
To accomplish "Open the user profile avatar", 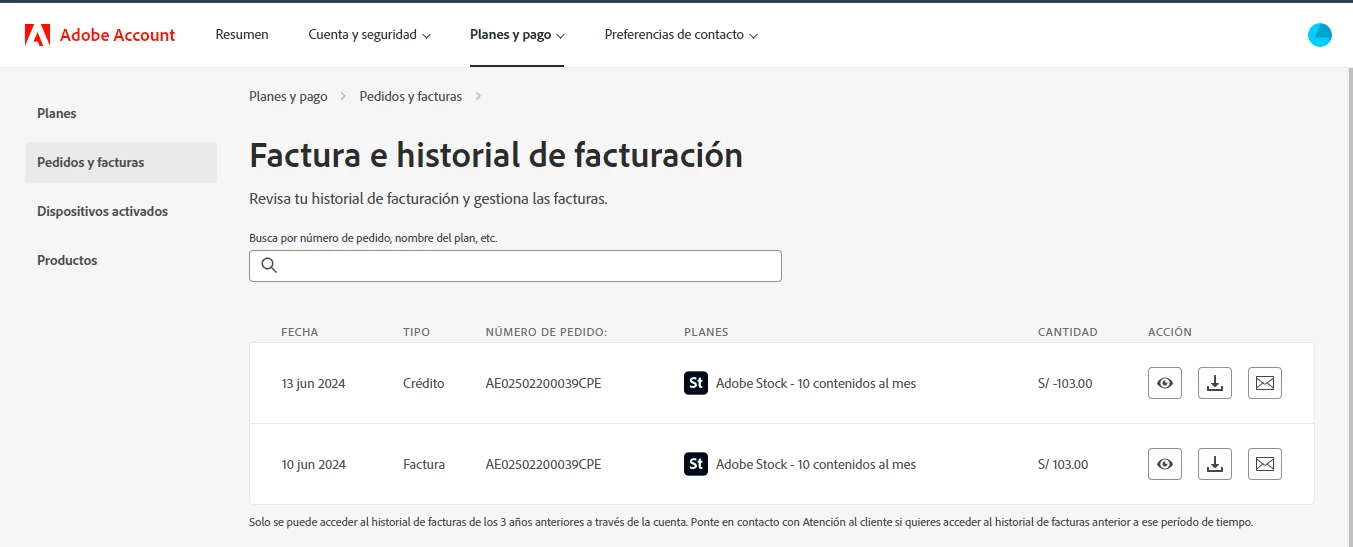I will [1320, 35].
